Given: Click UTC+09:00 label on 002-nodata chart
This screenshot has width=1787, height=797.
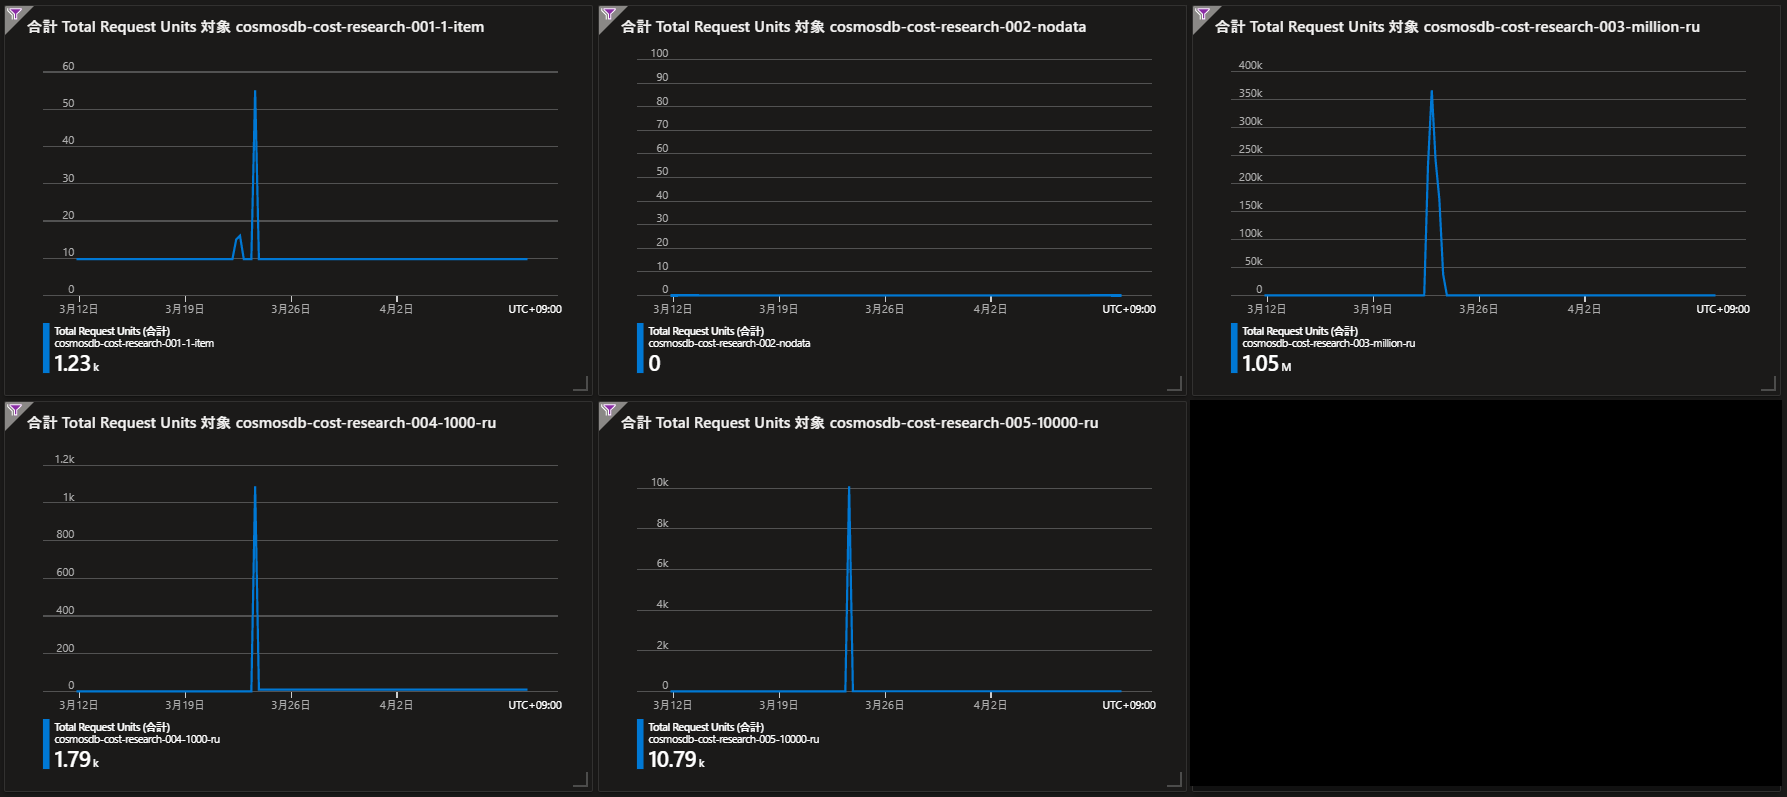Looking at the screenshot, I should point(1129,310).
